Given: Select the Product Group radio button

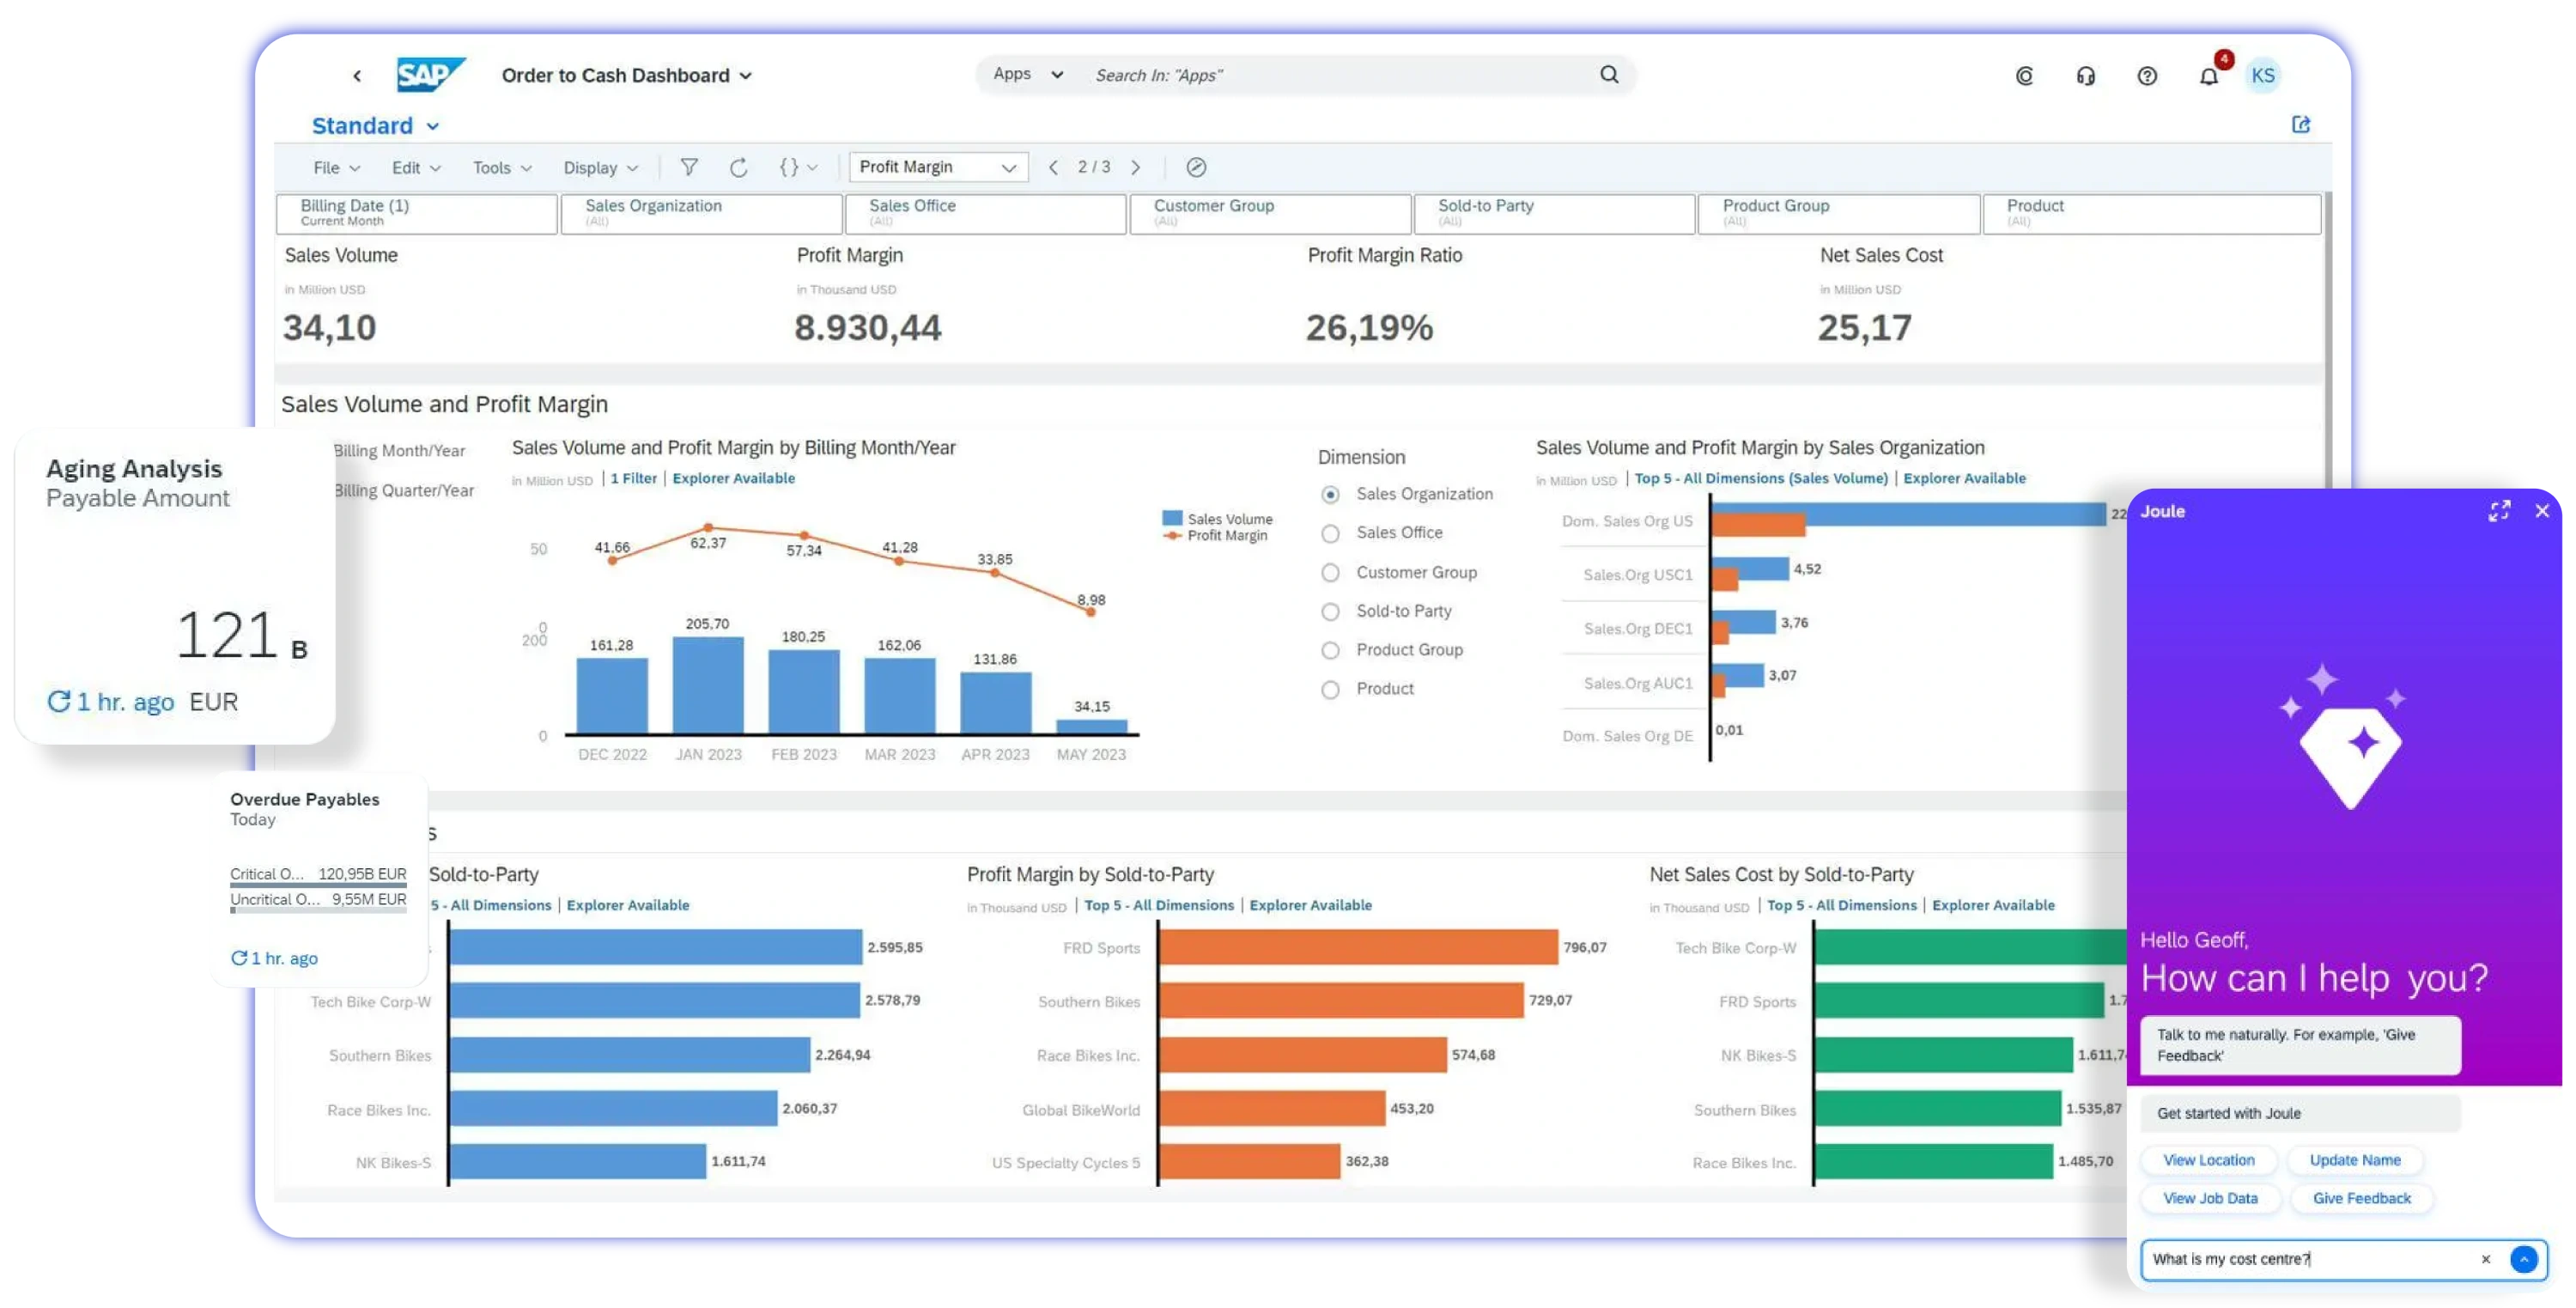Looking at the screenshot, I should tap(1329, 650).
